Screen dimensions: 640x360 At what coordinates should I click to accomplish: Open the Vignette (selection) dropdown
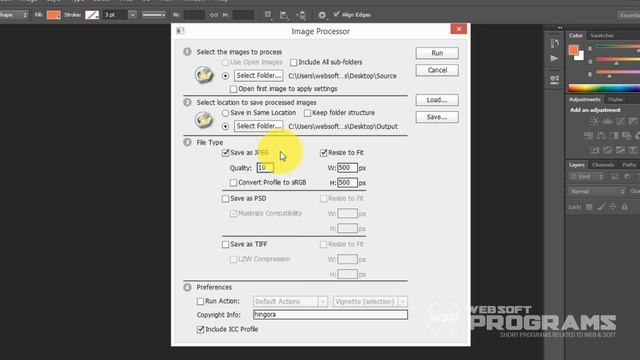370,302
